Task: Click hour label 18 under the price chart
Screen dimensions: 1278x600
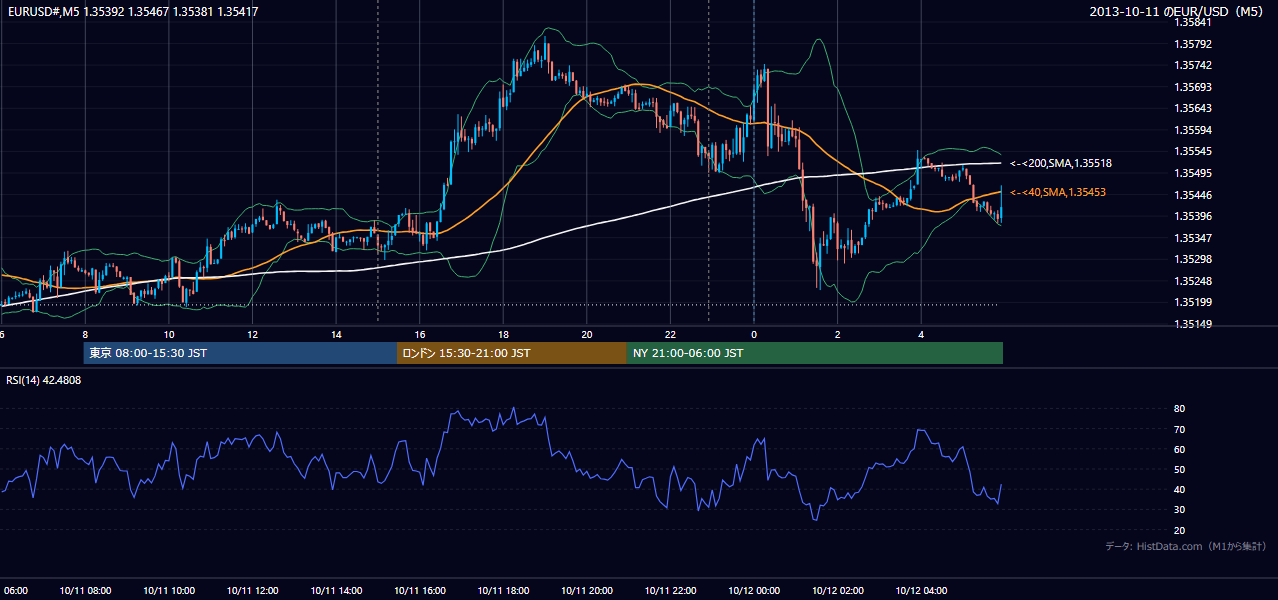Action: pos(503,334)
